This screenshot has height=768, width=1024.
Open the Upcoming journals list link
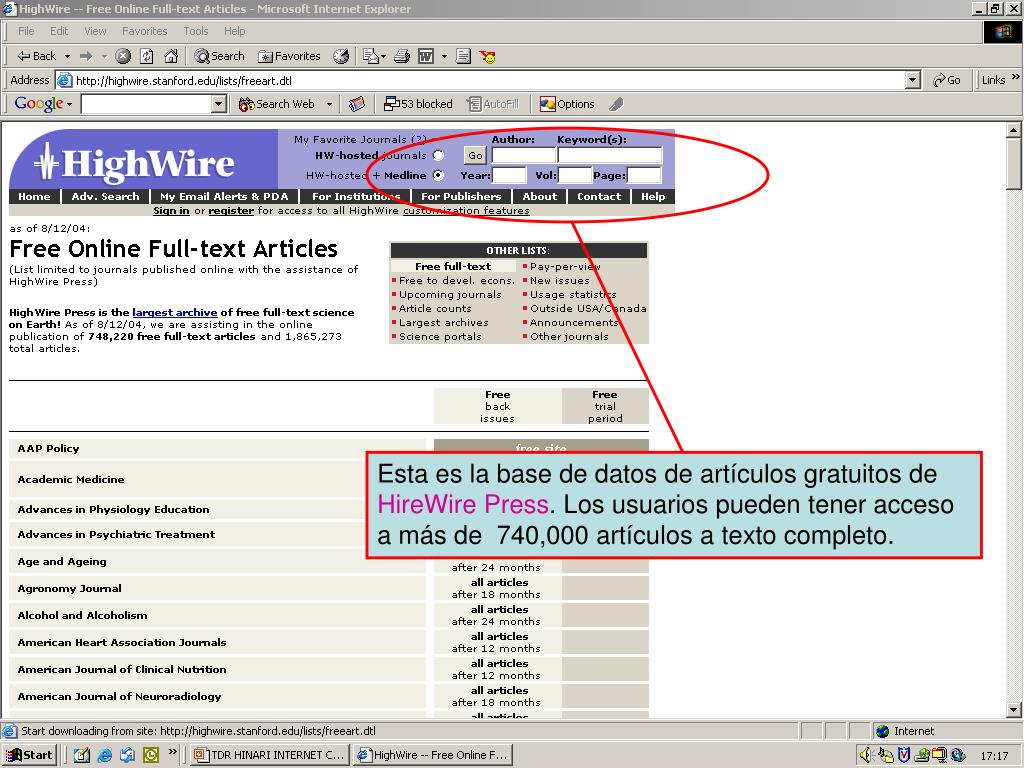pyautogui.click(x=450, y=295)
